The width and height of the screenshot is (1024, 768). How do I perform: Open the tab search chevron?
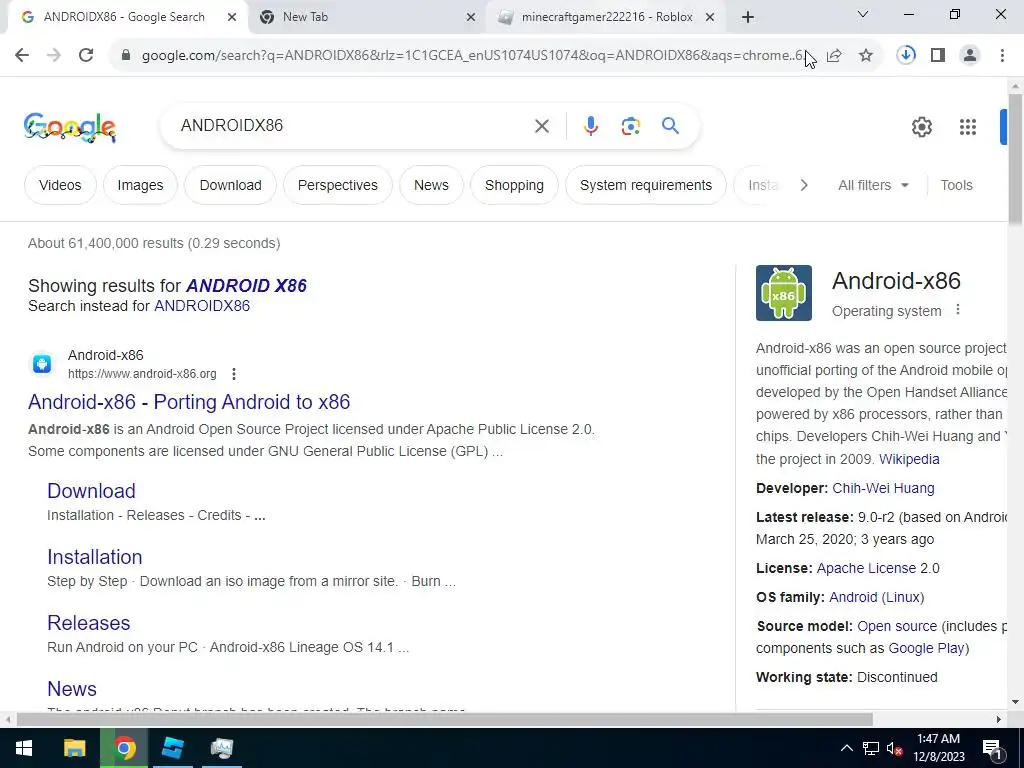click(863, 14)
